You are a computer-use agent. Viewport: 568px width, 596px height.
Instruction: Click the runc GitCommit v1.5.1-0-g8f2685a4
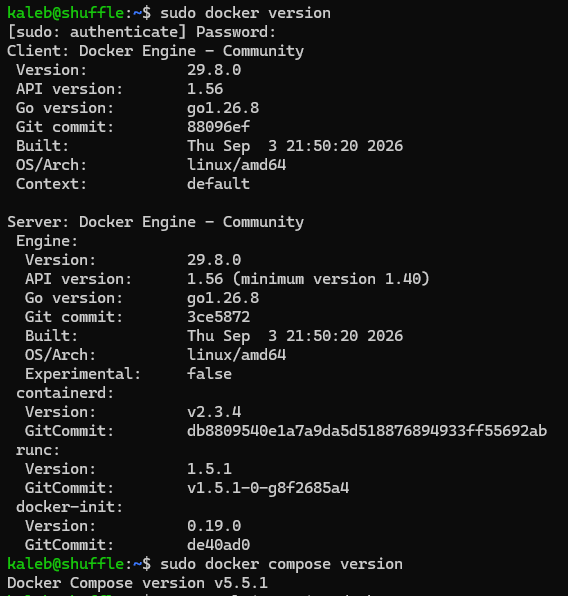268,488
